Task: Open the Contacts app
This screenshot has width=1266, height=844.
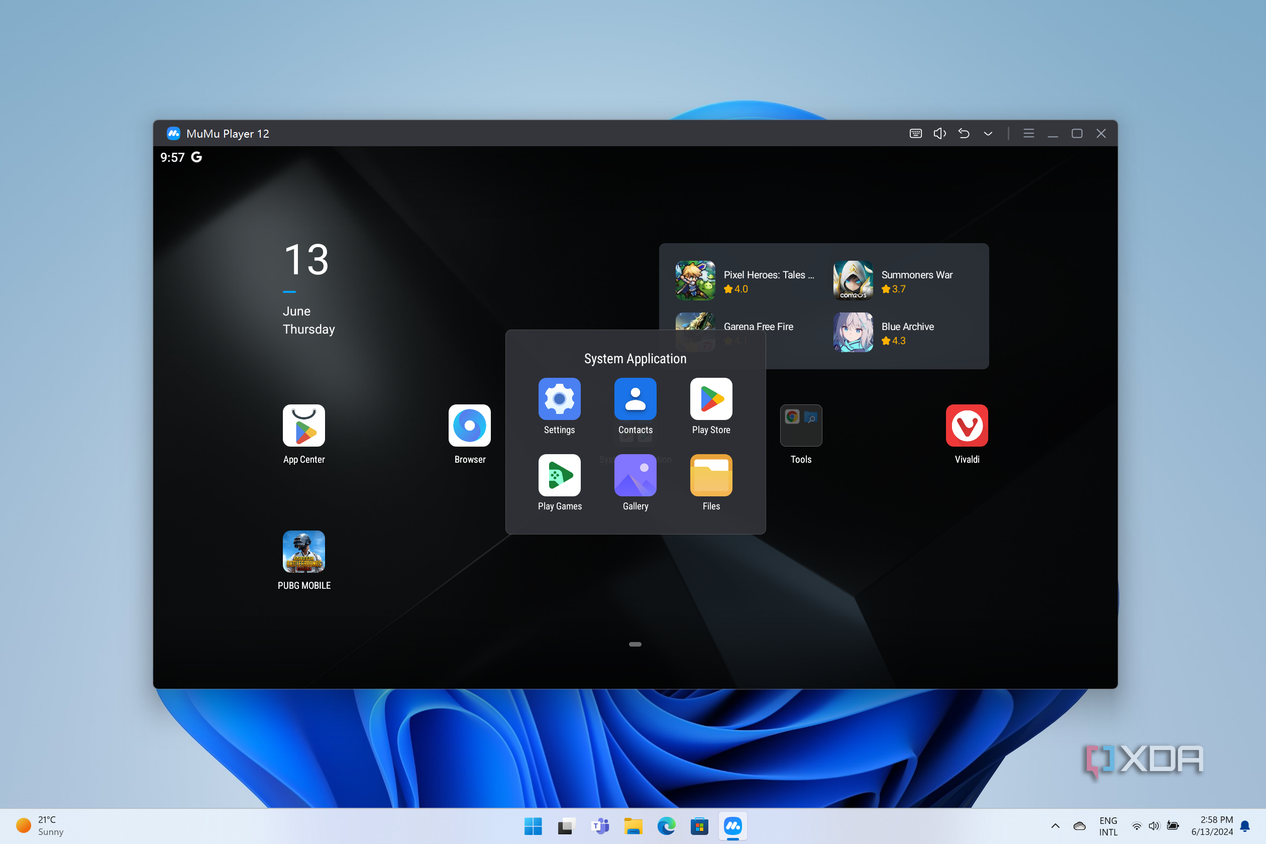Action: pyautogui.click(x=635, y=399)
